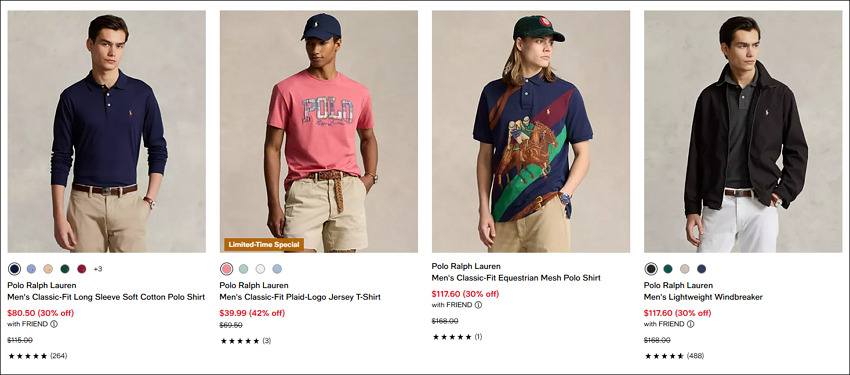Open Men's Classic-Fit Long Sleeve Soft Cotton Polo link
Image resolution: width=850 pixels, height=375 pixels.
pos(106,297)
